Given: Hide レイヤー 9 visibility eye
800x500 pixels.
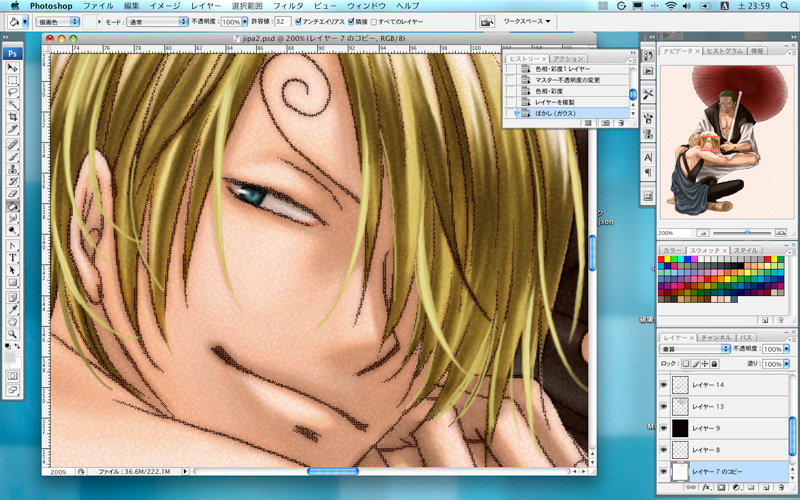Looking at the screenshot, I should pyautogui.click(x=663, y=428).
